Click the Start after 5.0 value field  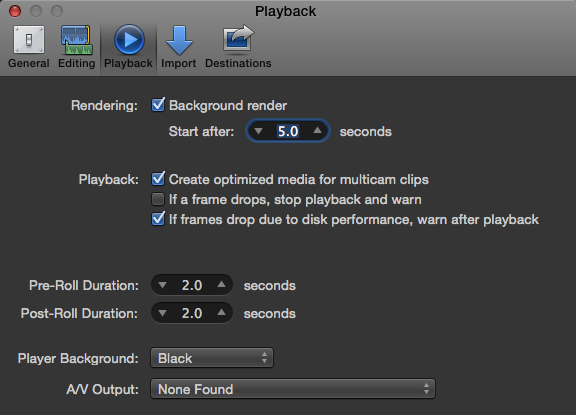tap(288, 131)
